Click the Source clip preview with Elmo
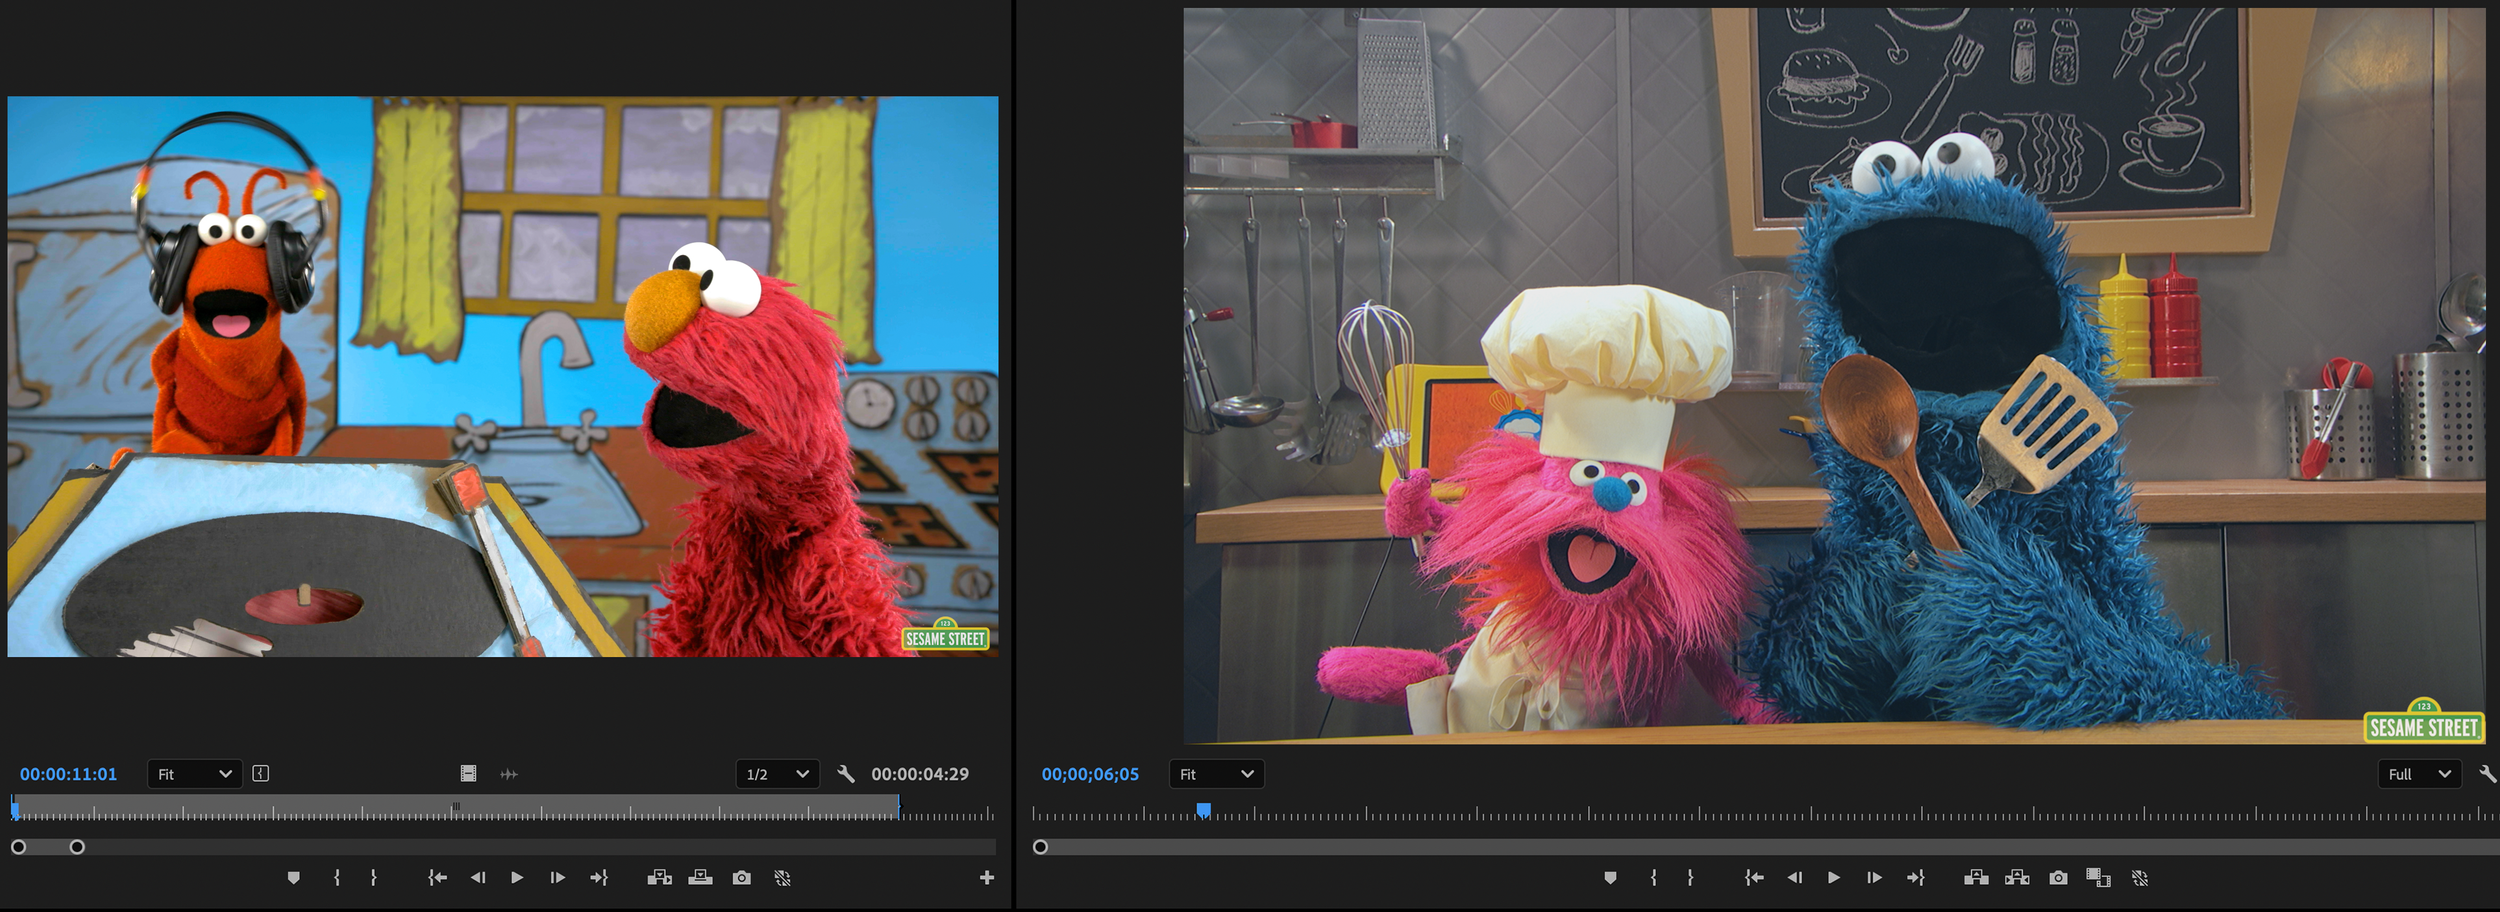This screenshot has width=2500, height=912. [502, 376]
